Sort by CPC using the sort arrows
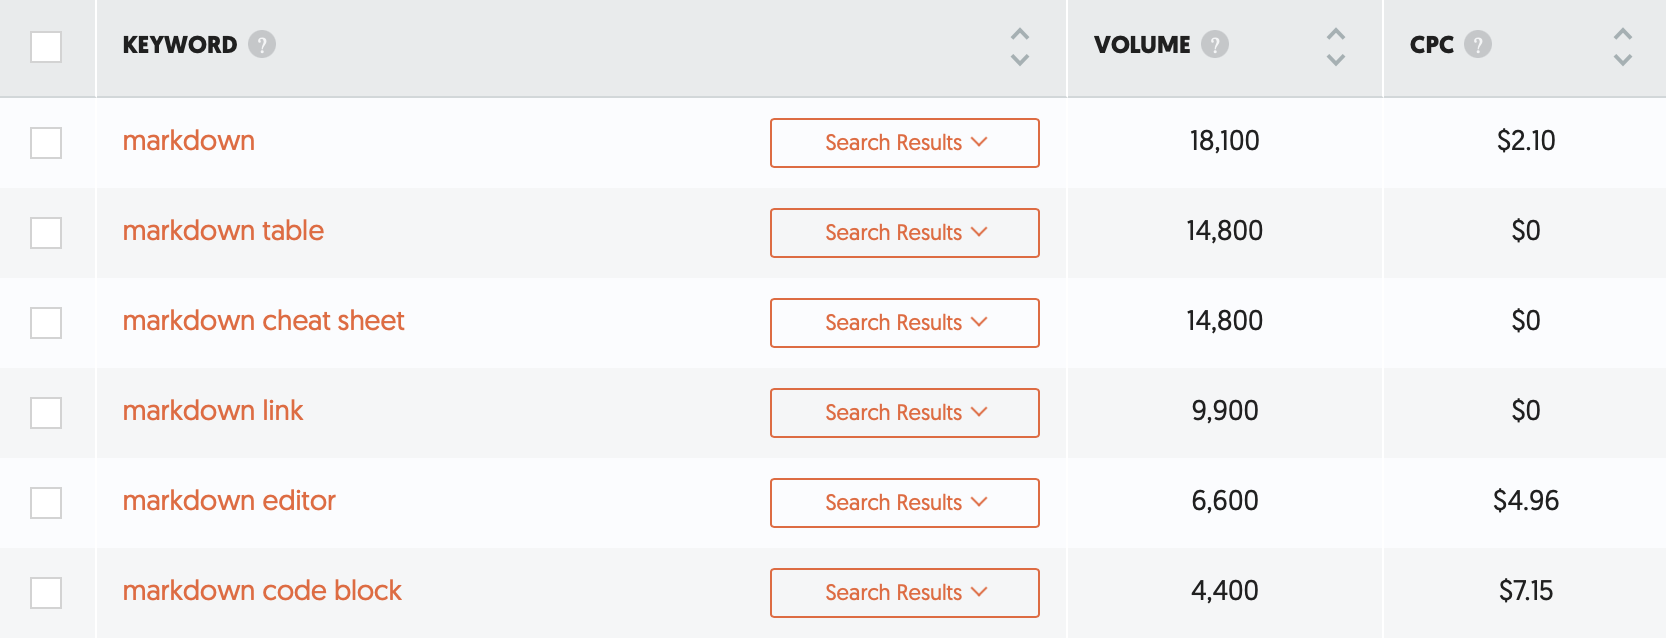 pos(1623,46)
